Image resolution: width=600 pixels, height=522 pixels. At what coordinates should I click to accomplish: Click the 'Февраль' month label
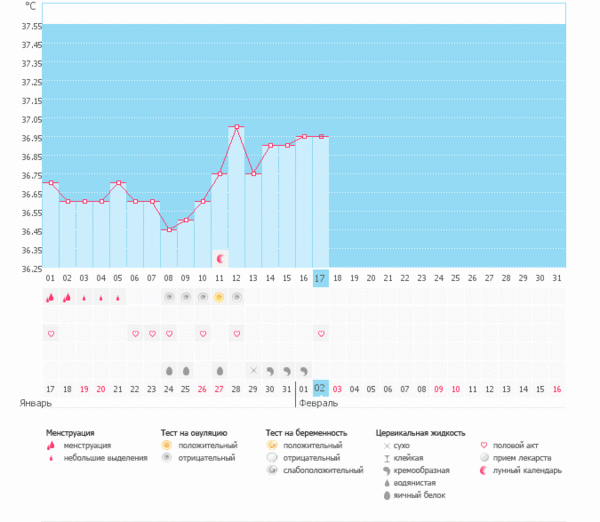(x=318, y=403)
